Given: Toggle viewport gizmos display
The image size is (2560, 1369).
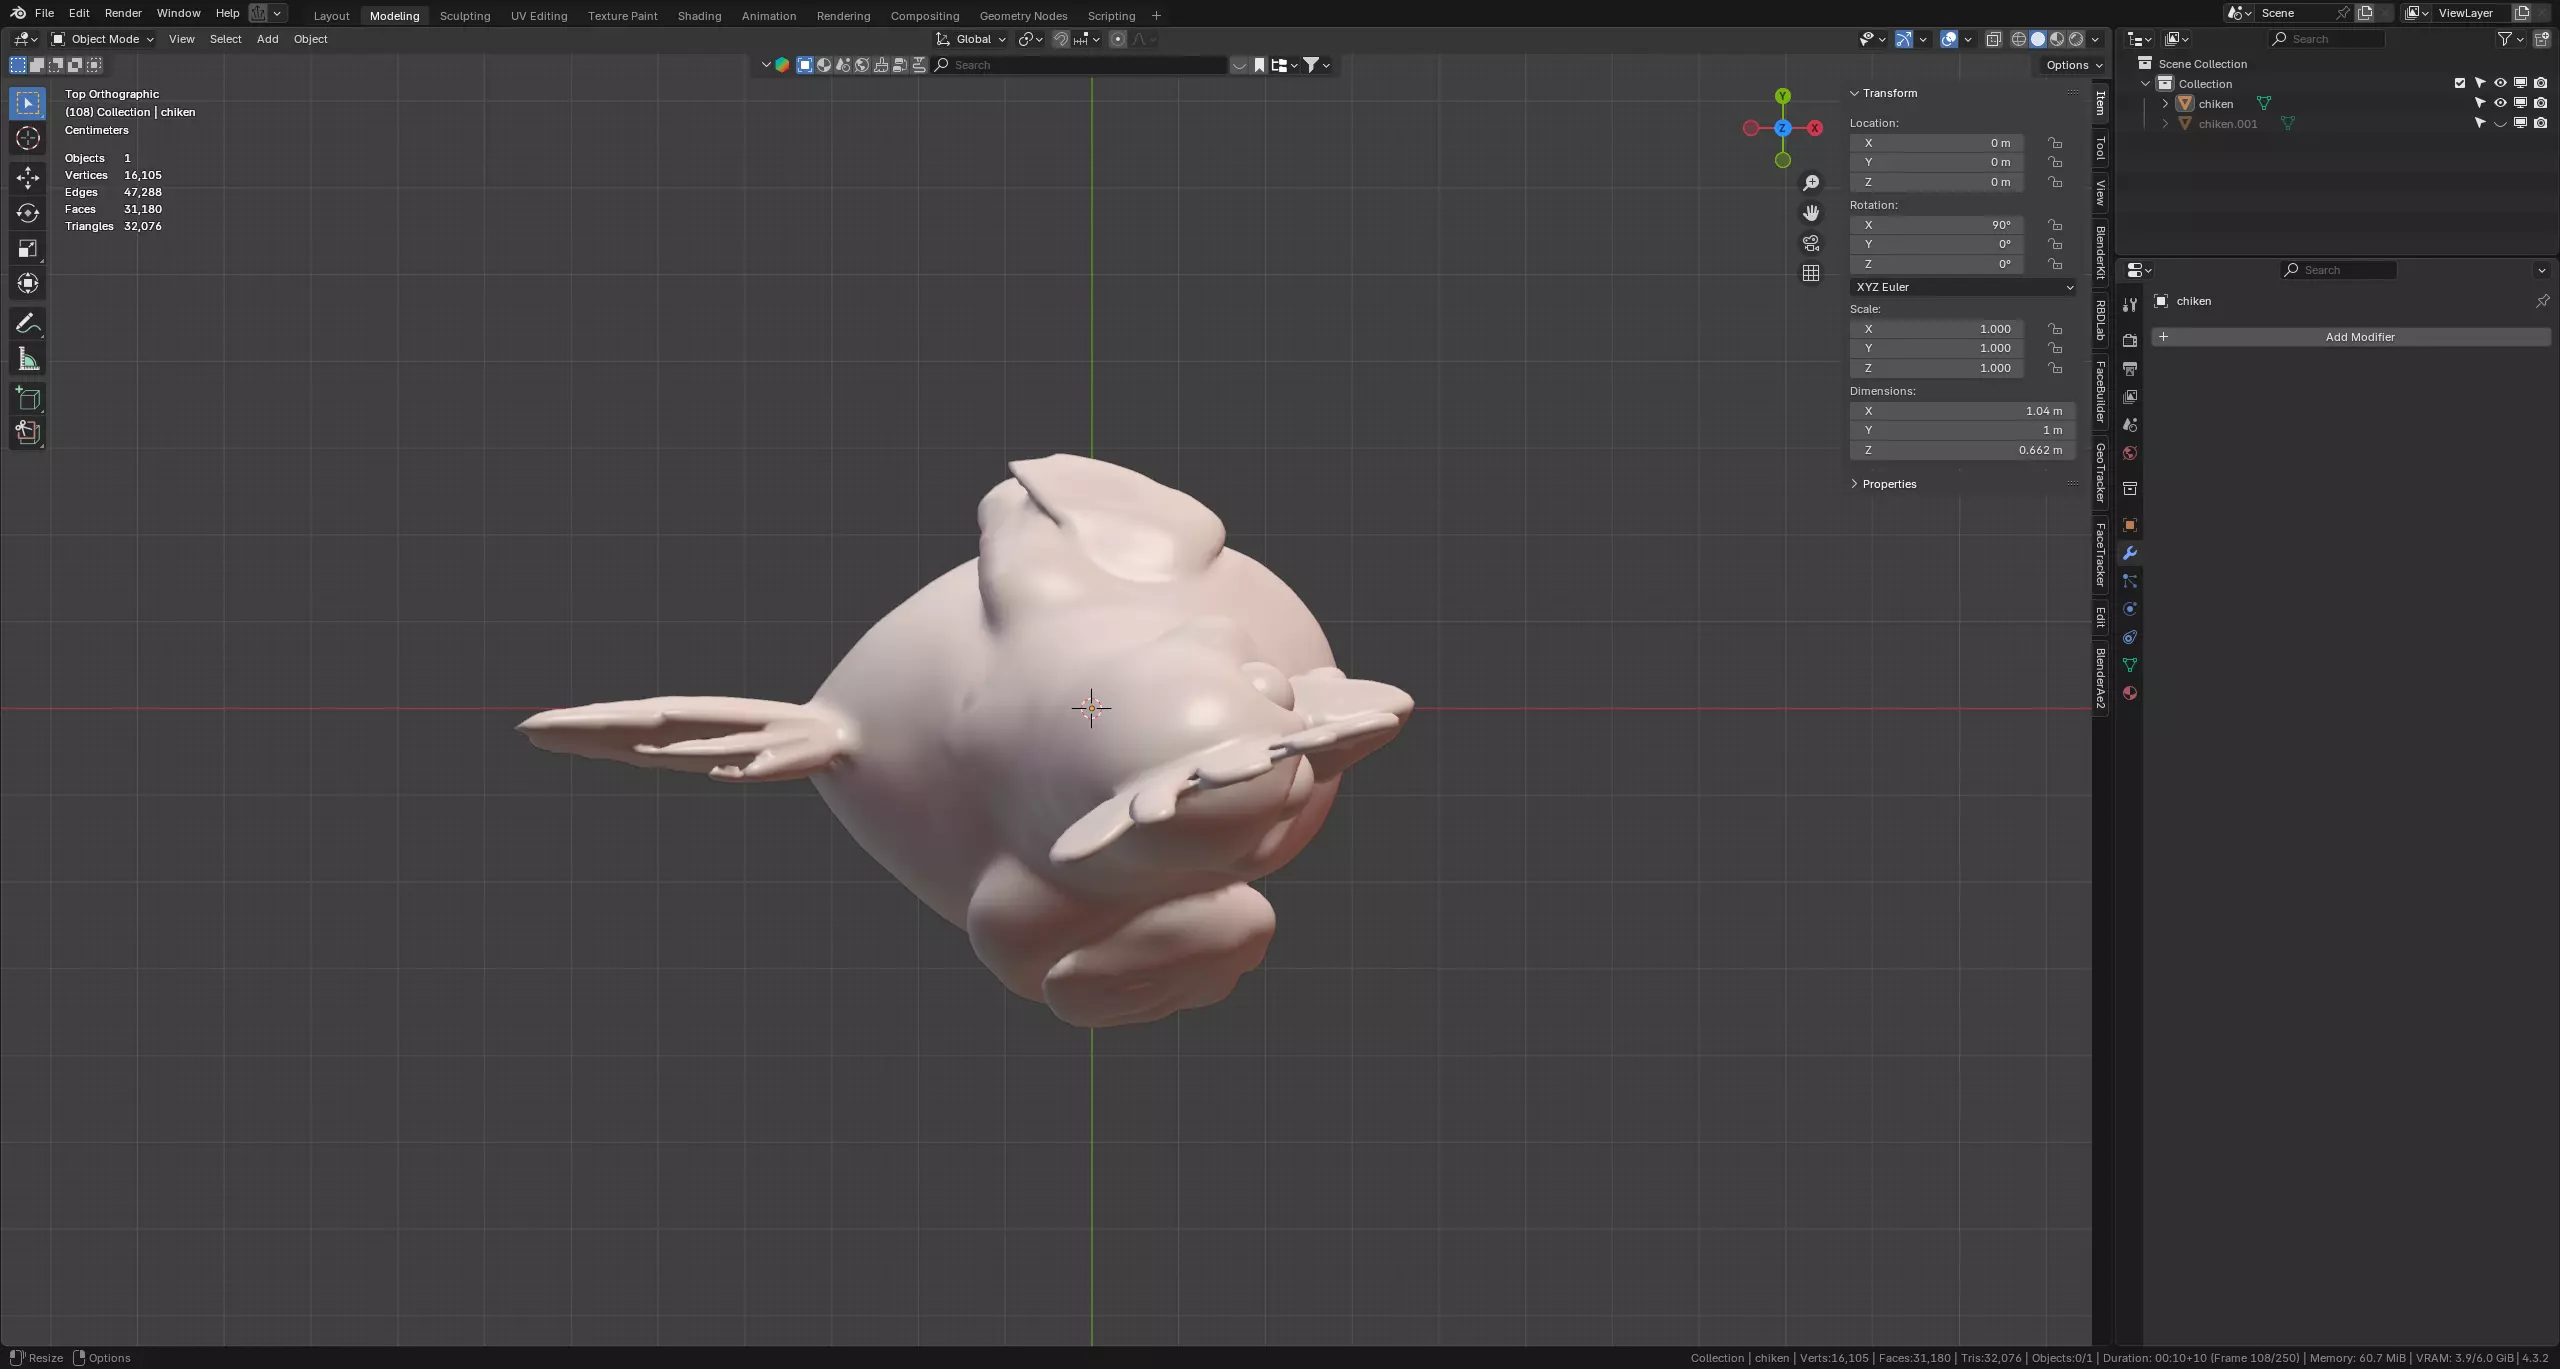Looking at the screenshot, I should pos(1903,39).
